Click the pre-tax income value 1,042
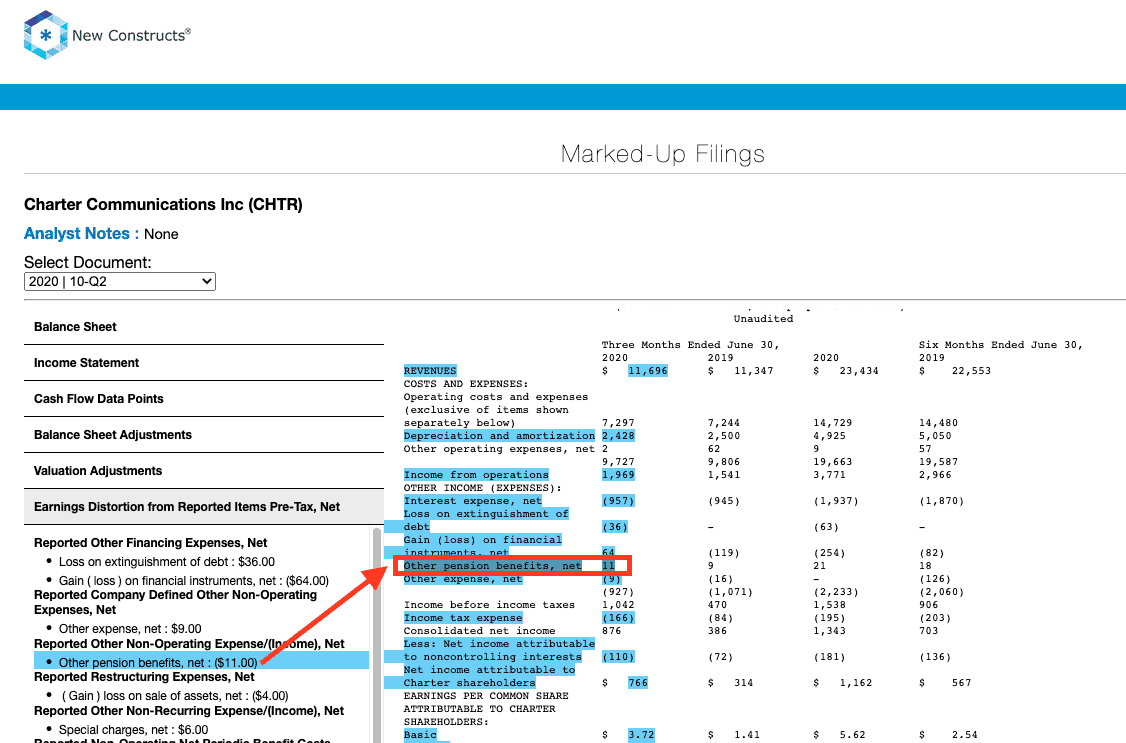Image resolution: width=1126 pixels, height=743 pixels. click(x=618, y=604)
